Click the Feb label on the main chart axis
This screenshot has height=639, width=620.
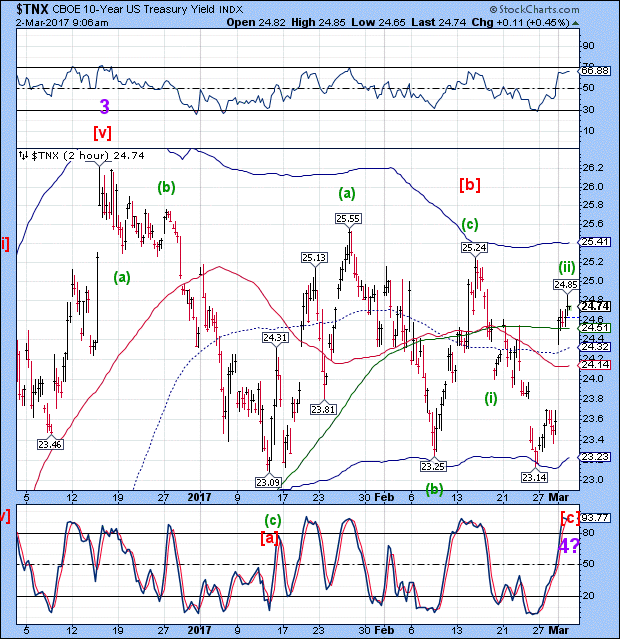(x=384, y=497)
